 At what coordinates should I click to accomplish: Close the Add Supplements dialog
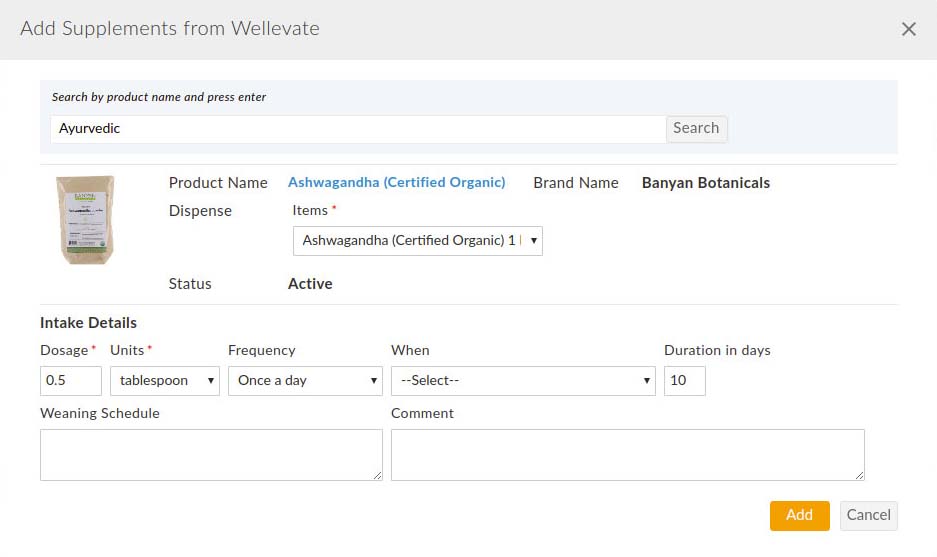click(908, 29)
